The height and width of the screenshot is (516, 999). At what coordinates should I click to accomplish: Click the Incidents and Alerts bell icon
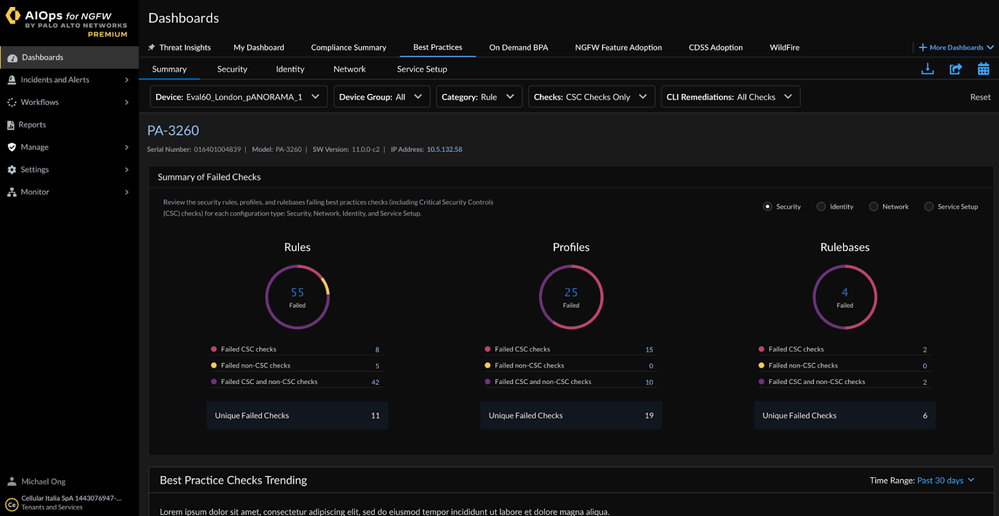pos(12,80)
